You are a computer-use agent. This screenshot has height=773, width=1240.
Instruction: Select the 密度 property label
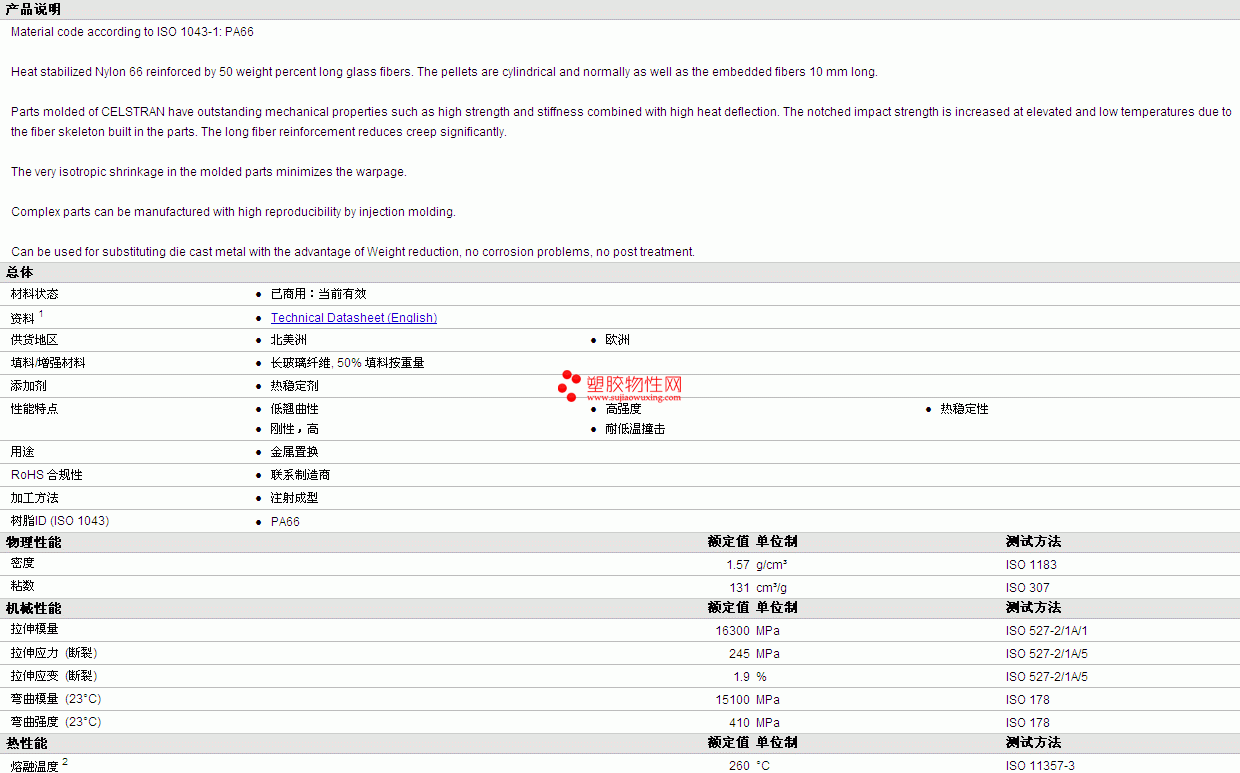pos(23,564)
